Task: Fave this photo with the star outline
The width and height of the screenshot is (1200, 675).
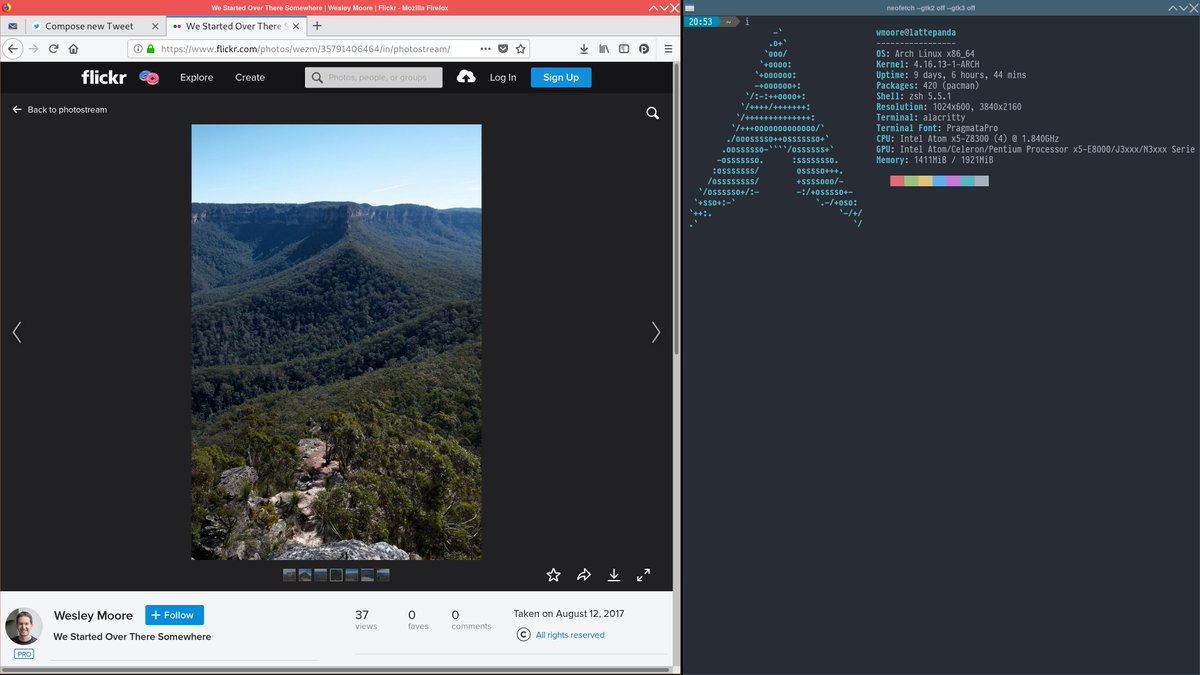Action: [x=553, y=575]
